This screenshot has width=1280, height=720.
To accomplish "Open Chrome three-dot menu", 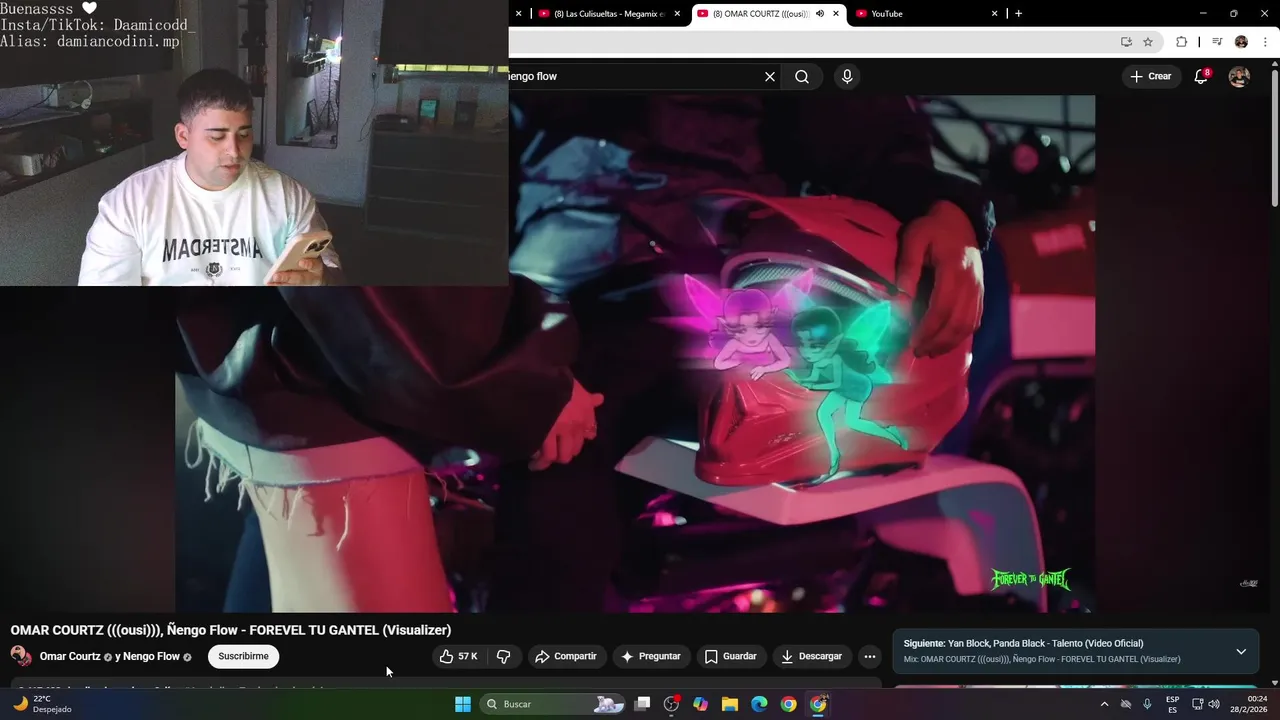I will coord(1266,42).
